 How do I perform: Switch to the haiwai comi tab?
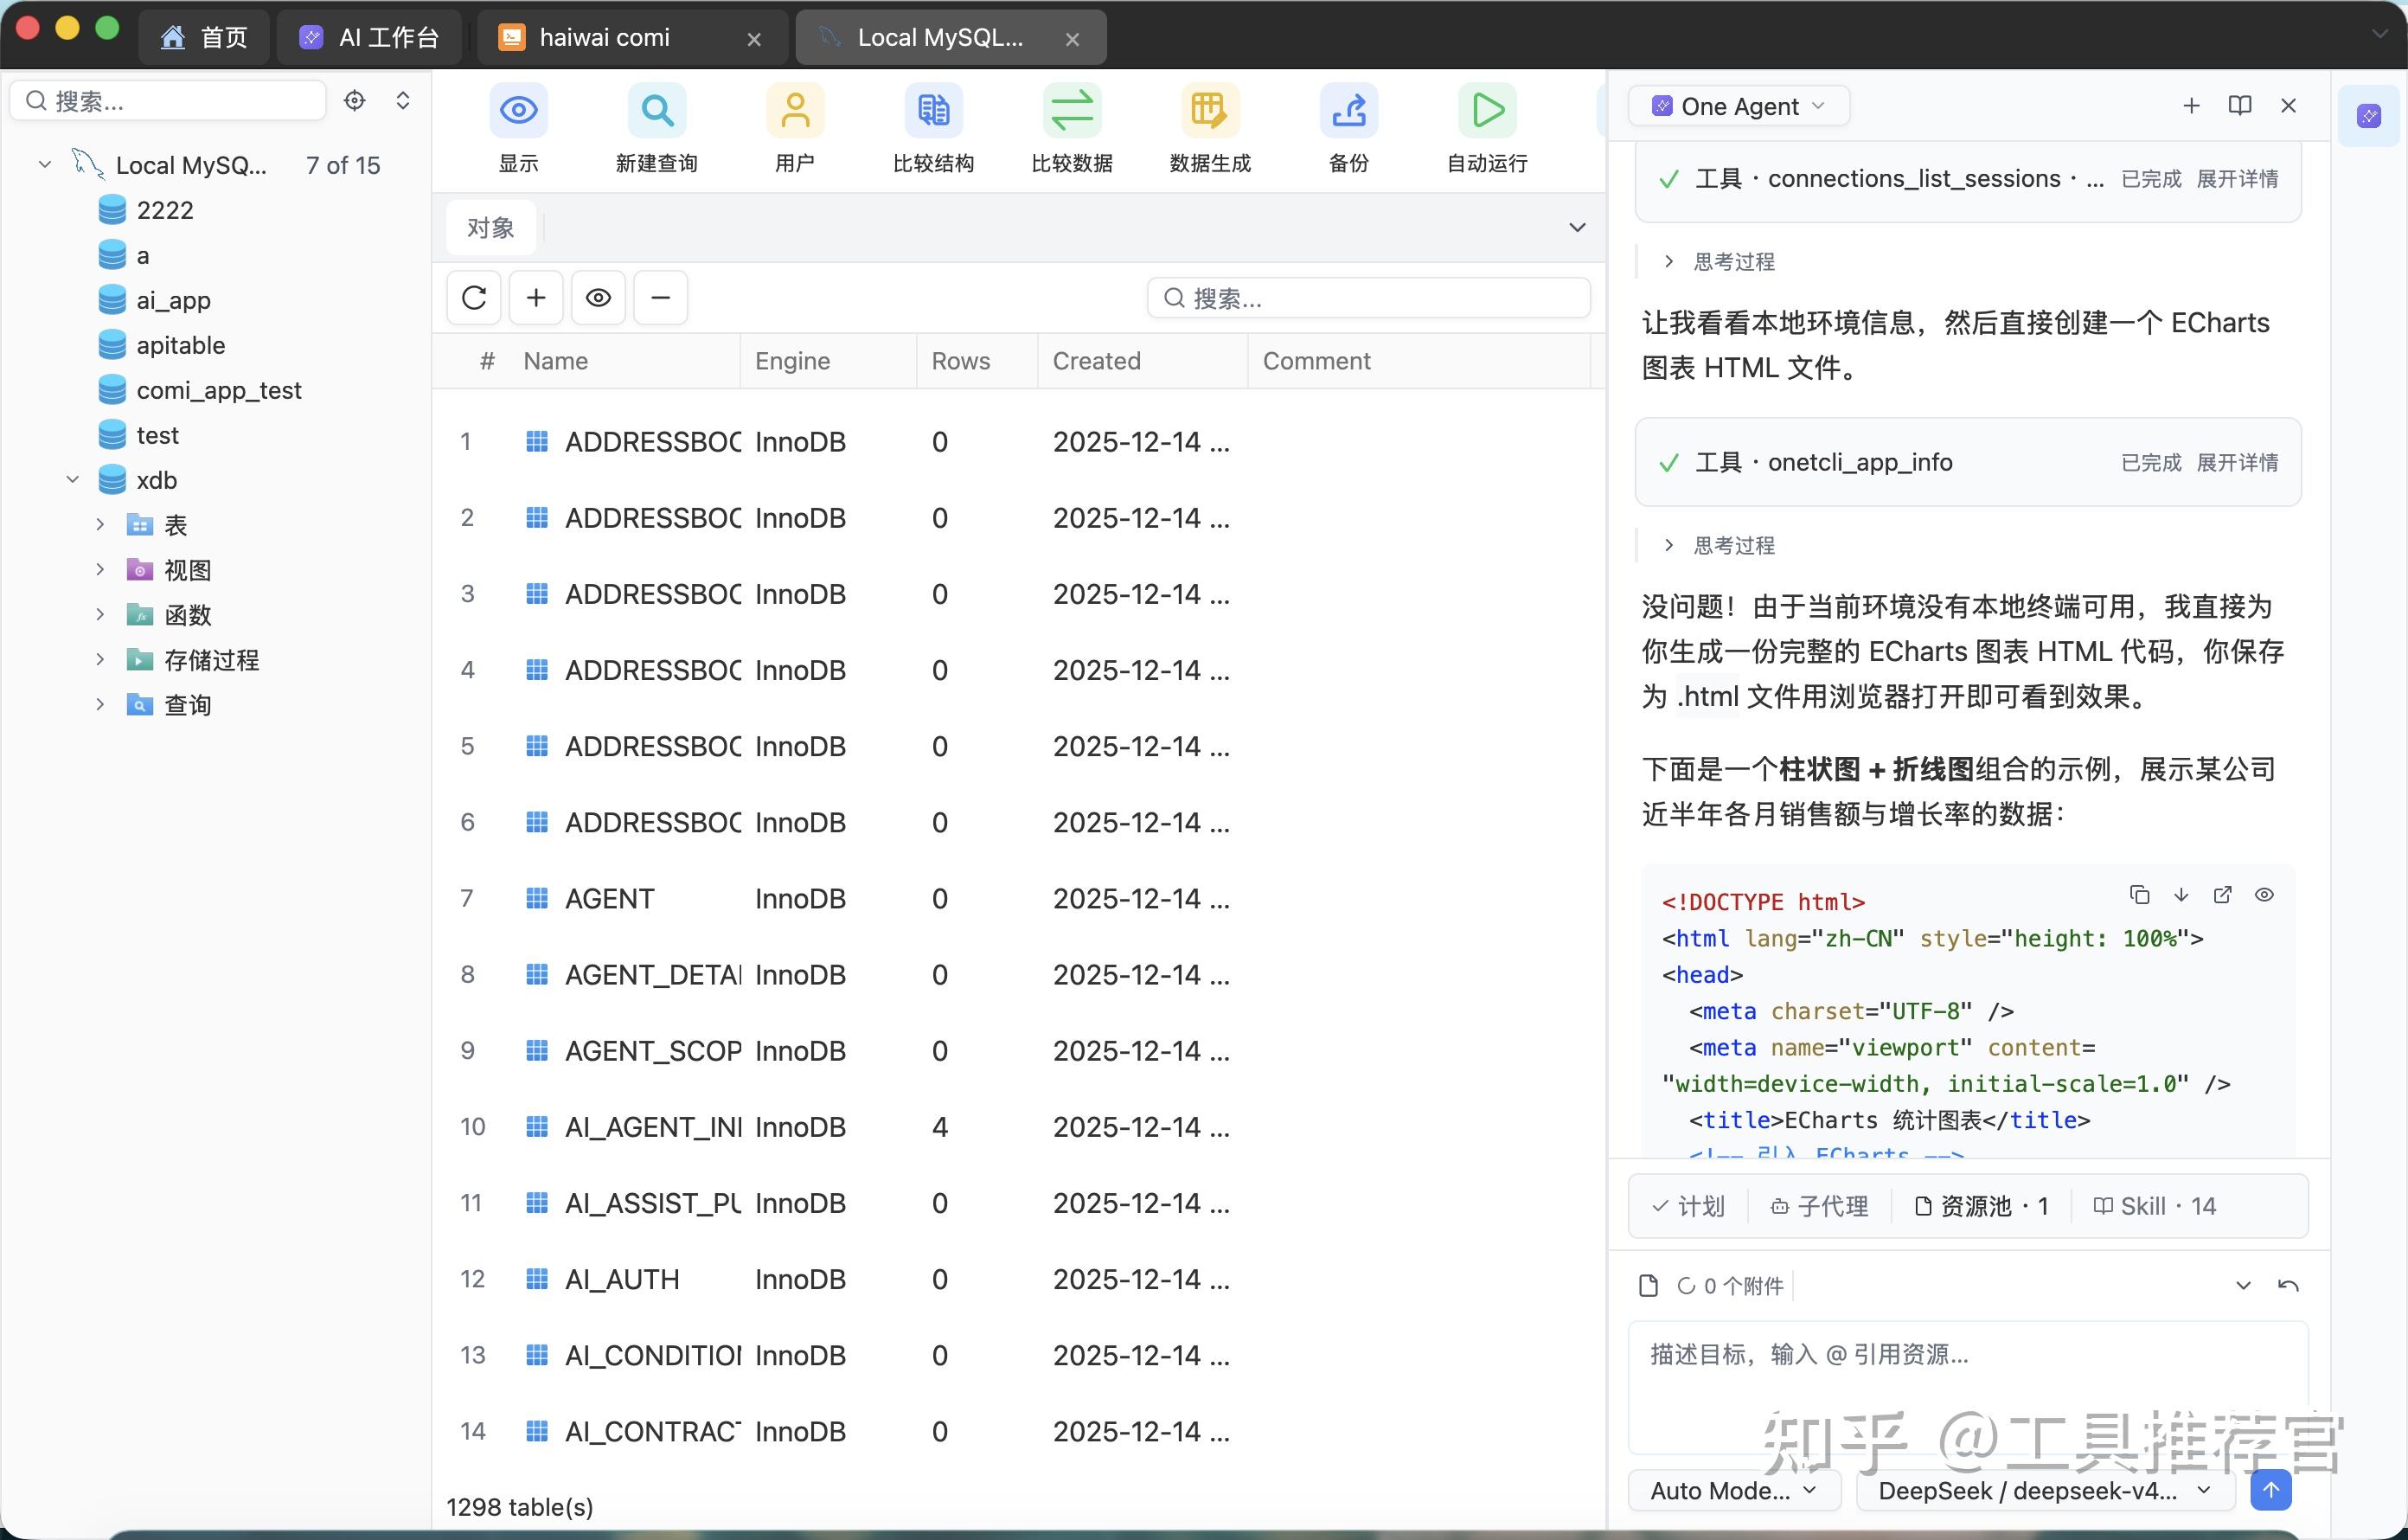coord(631,38)
